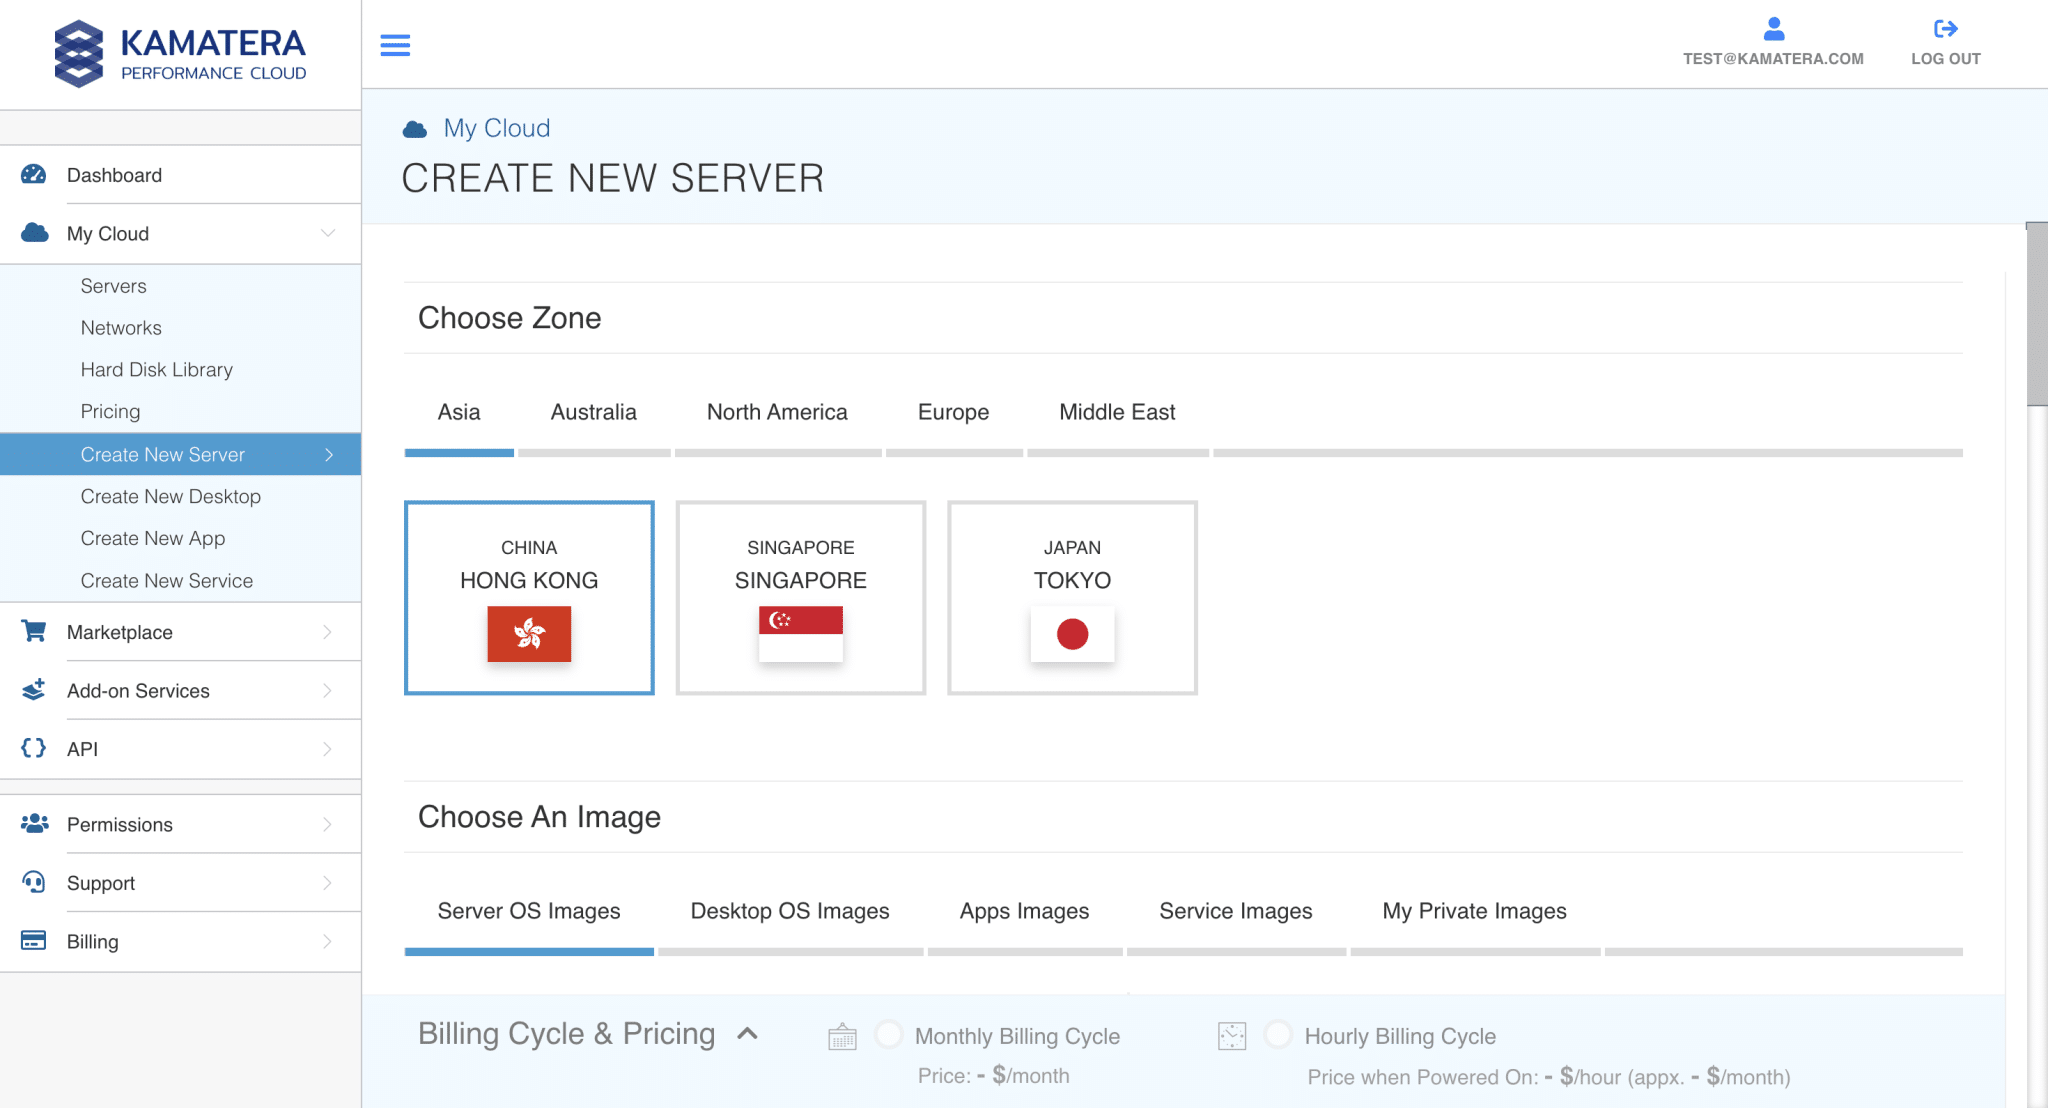Collapse the My Cloud sidebar section
This screenshot has width=2048, height=1108.
point(327,233)
